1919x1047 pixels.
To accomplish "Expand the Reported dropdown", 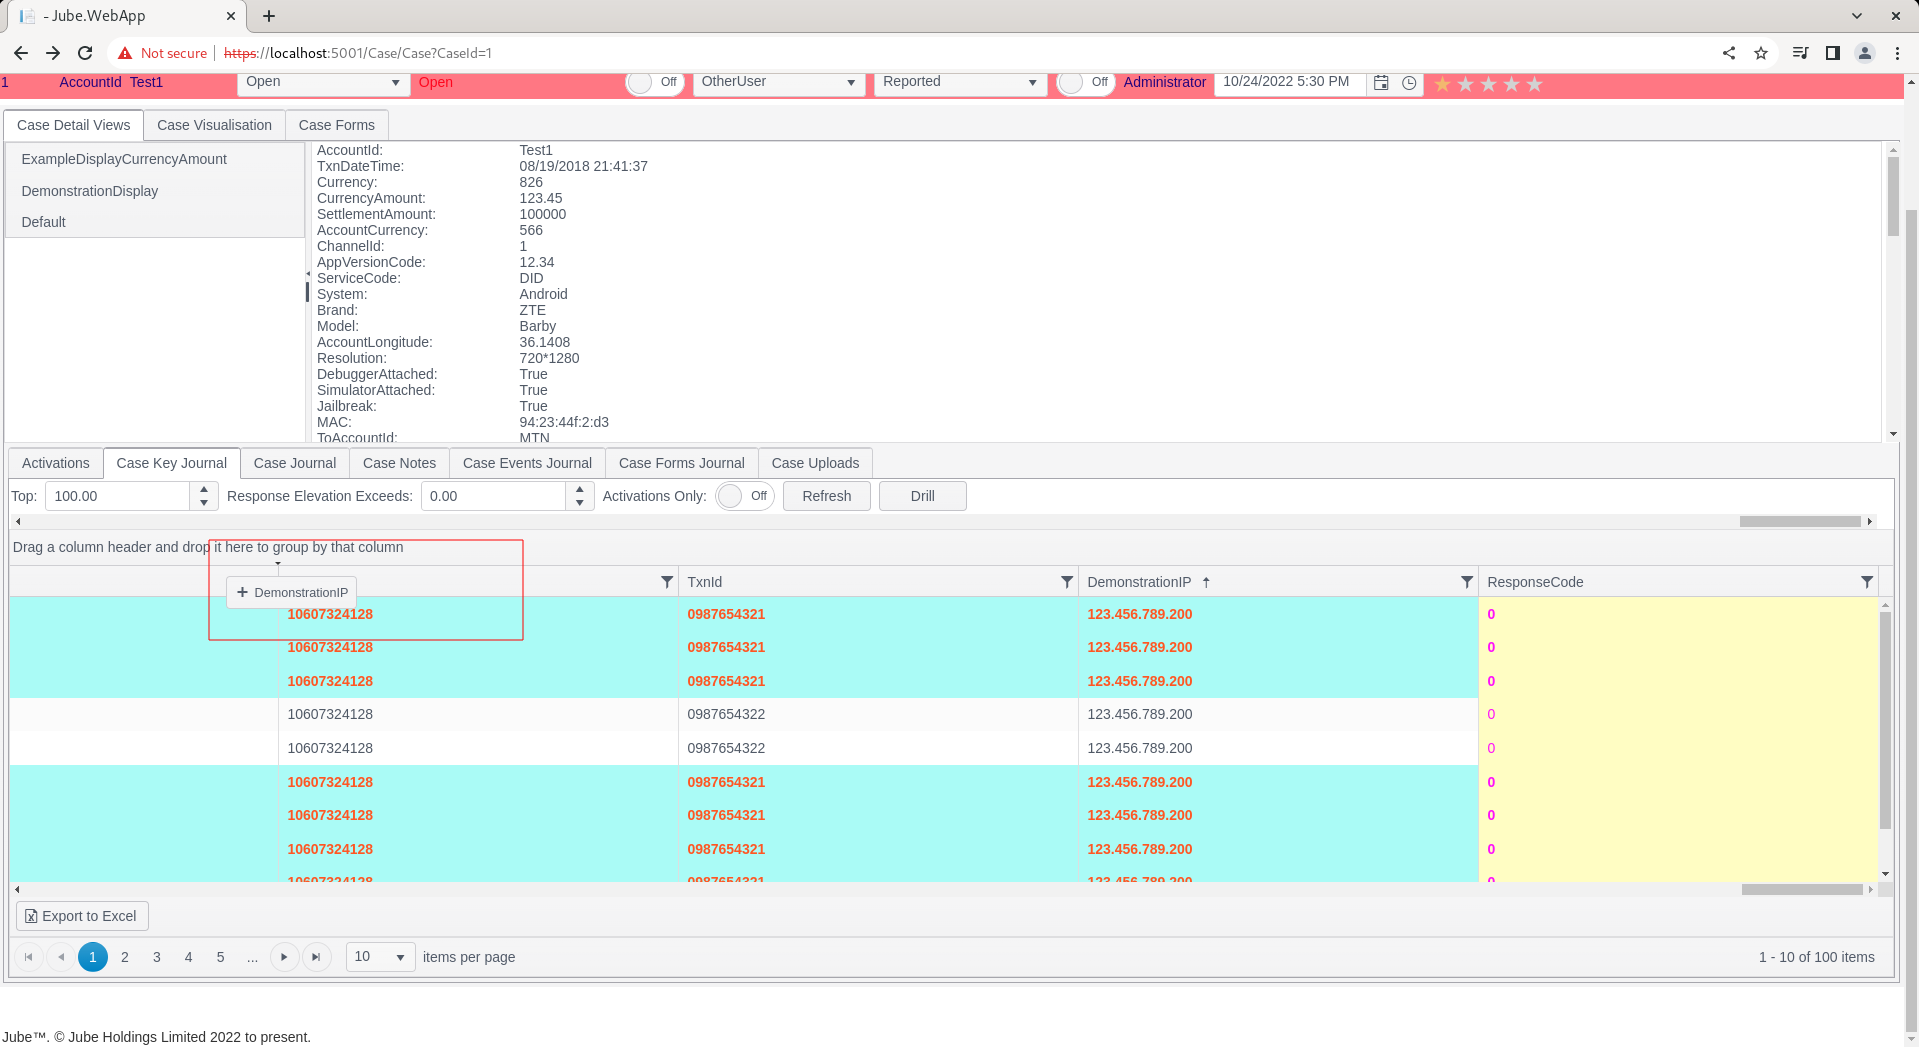I will pos(1033,83).
